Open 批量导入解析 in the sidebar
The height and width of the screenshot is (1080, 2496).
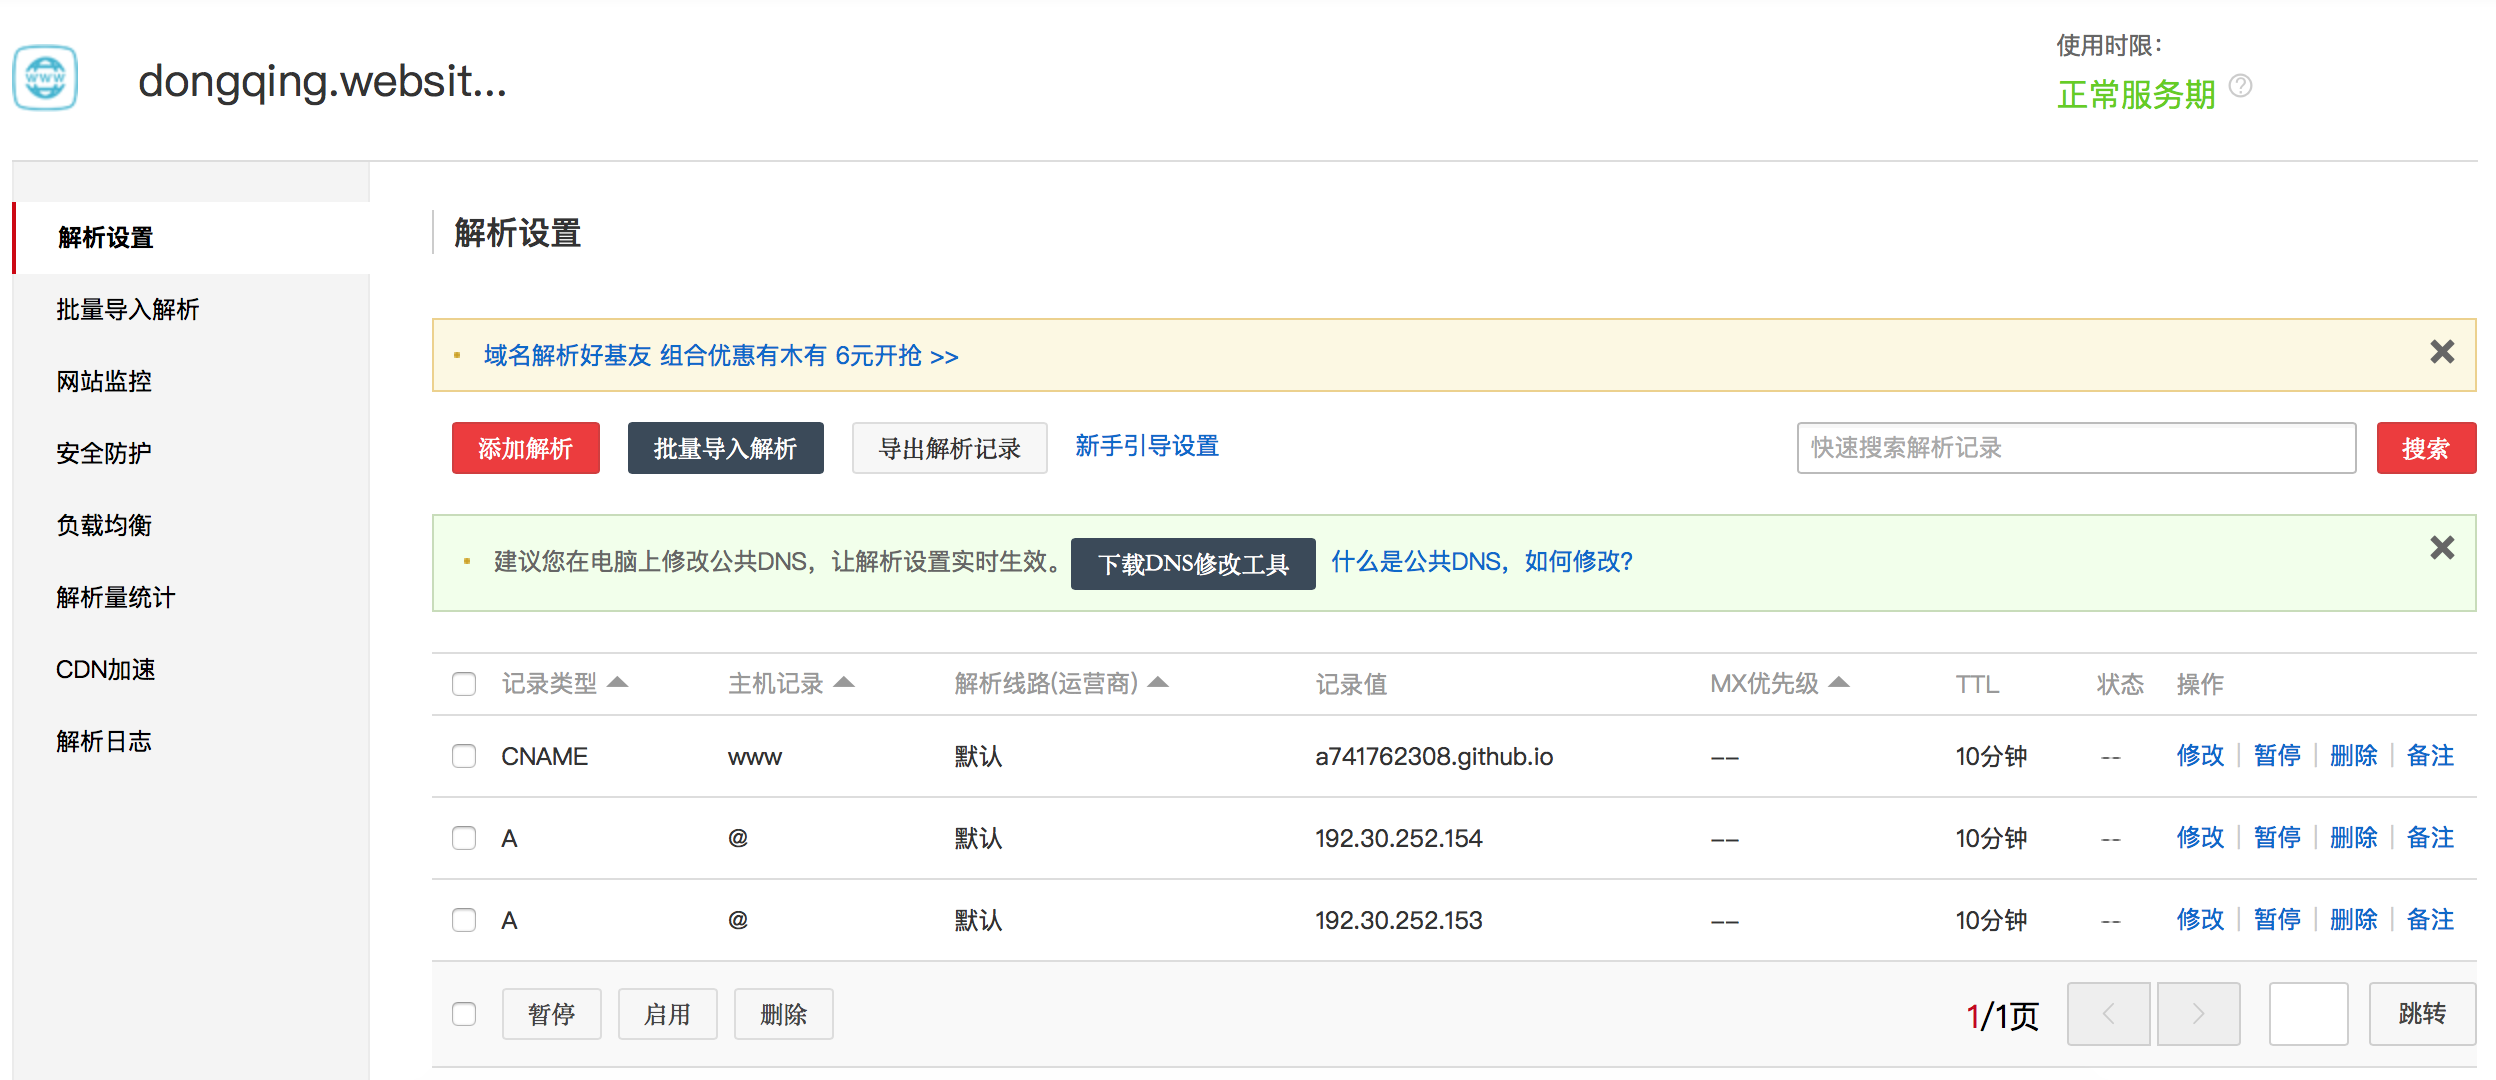click(128, 310)
